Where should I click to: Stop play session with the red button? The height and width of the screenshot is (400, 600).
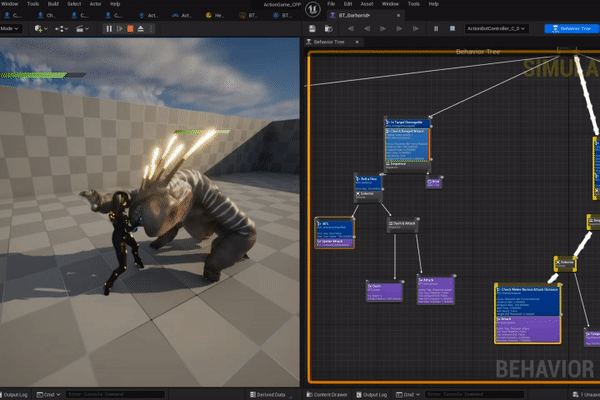(x=130, y=29)
